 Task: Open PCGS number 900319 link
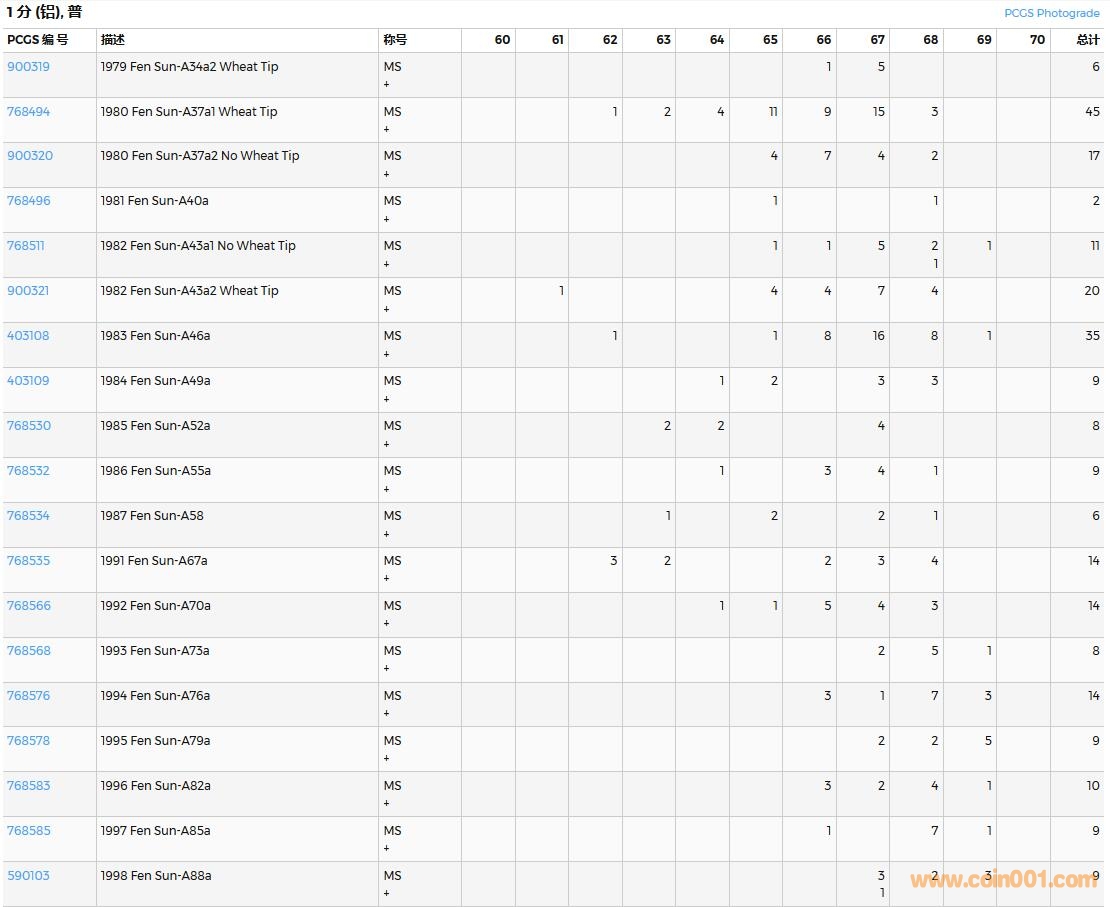[28, 67]
